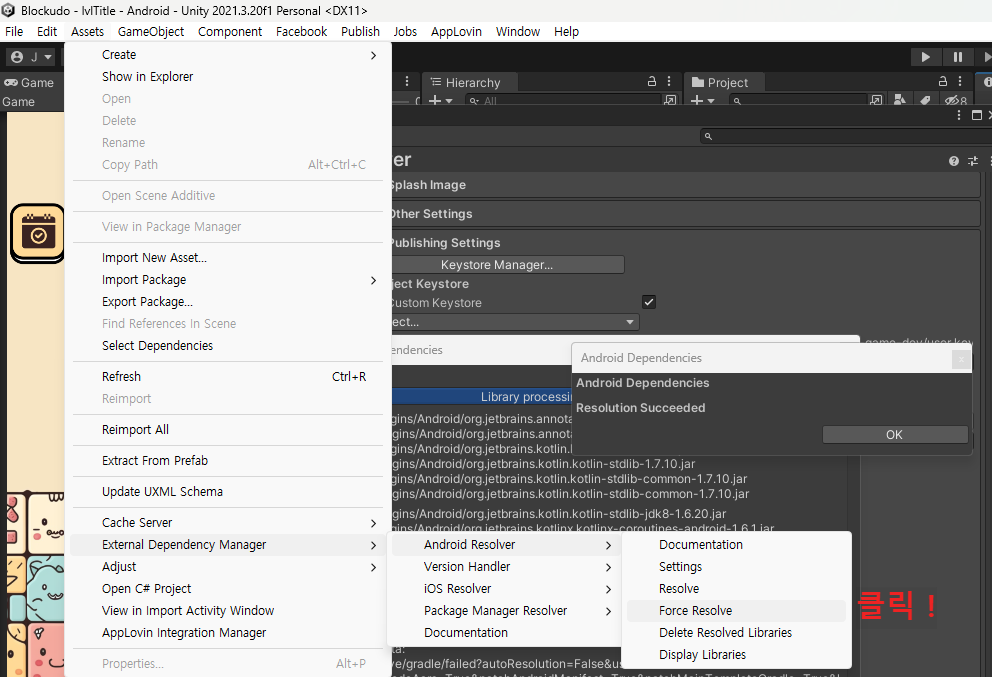Open the keystore Select dropdown
Screen dimensions: 992x677
tap(515, 322)
